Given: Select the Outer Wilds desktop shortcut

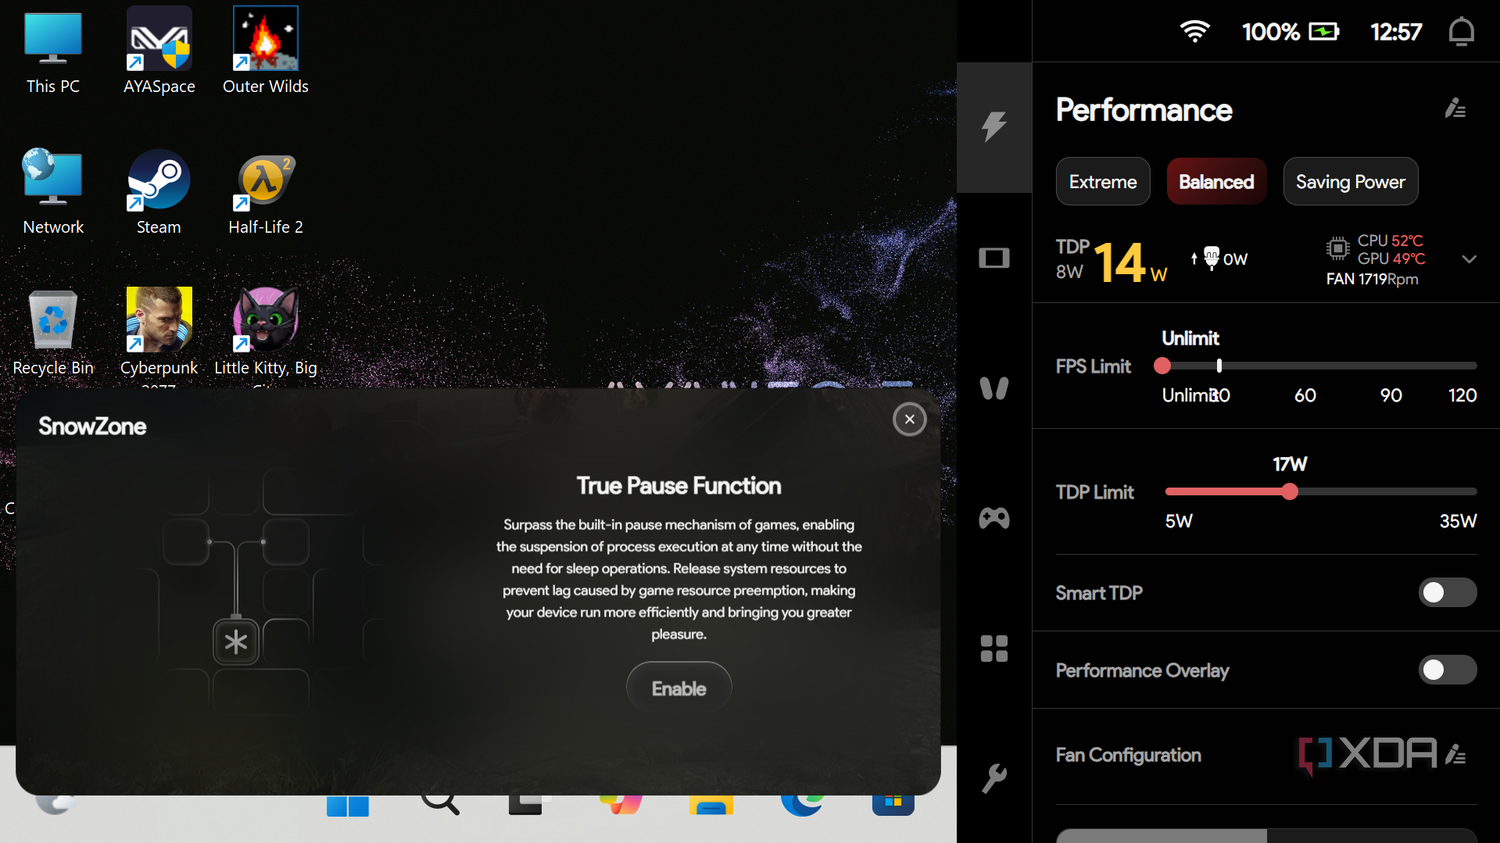Looking at the screenshot, I should point(265,52).
